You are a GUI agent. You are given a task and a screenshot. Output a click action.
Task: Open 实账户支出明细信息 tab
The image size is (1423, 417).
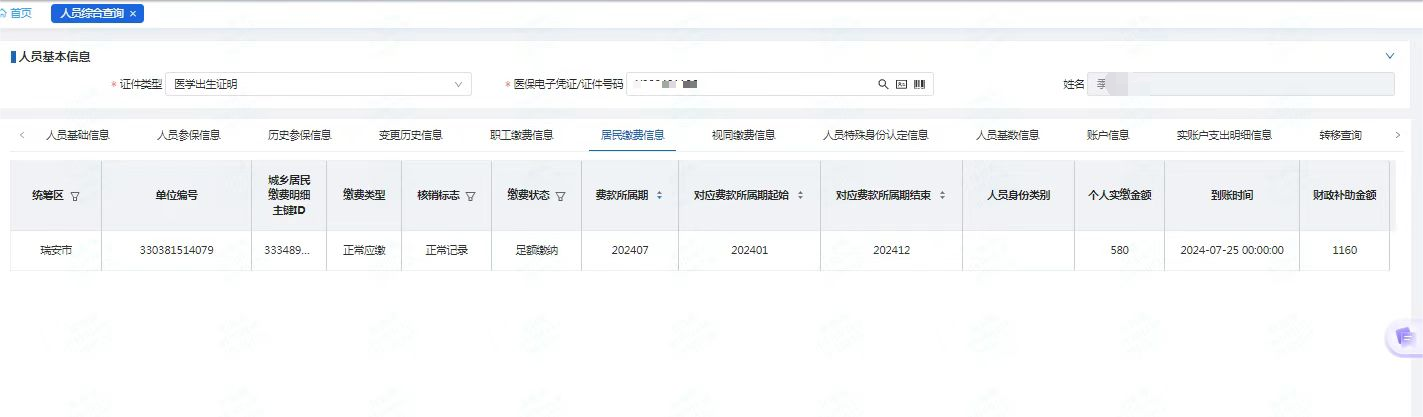(1224, 135)
